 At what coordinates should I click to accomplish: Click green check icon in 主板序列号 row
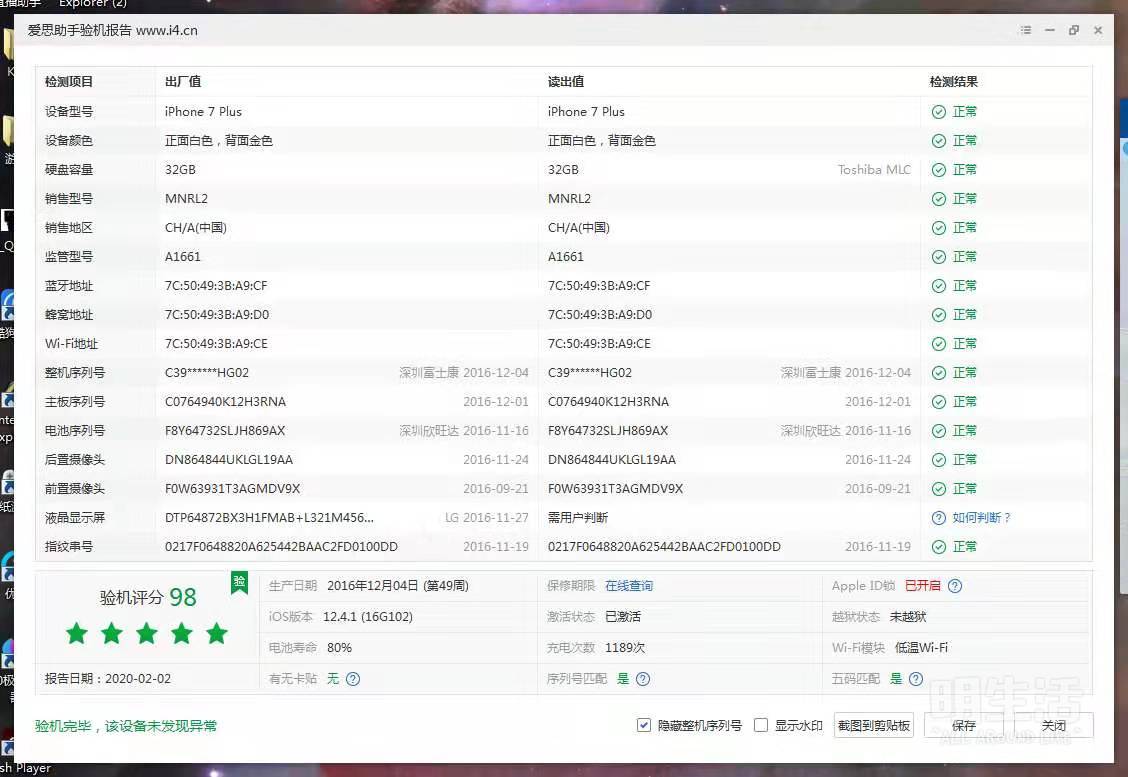939,401
